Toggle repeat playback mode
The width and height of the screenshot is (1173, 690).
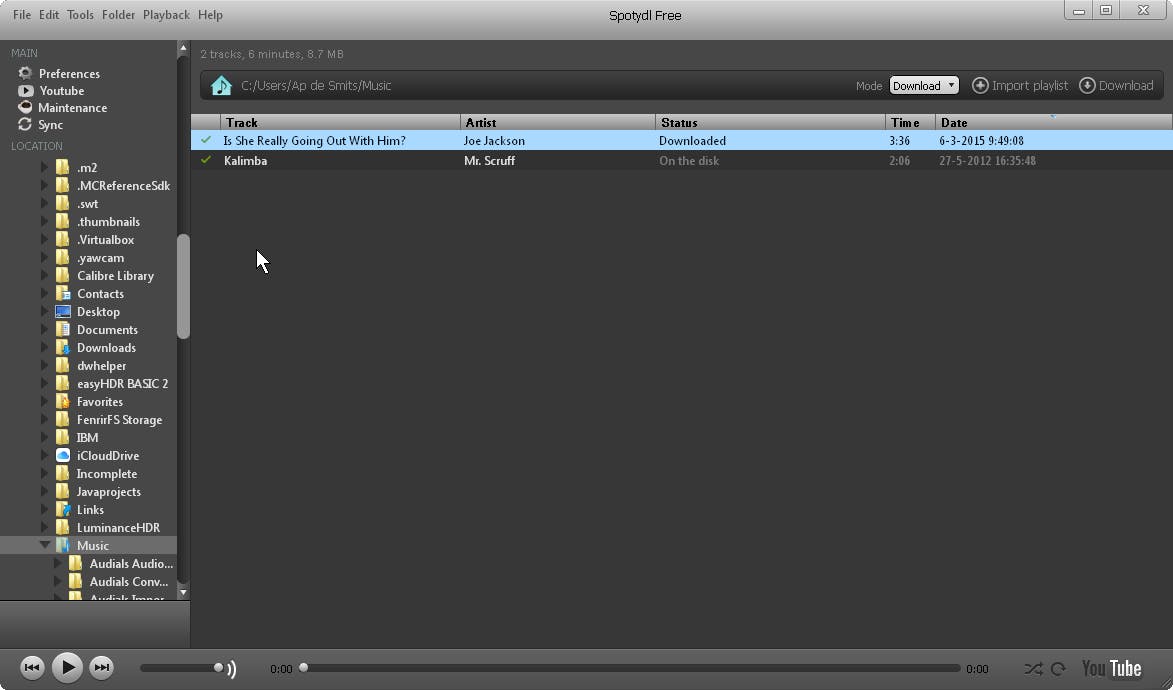tap(1059, 668)
